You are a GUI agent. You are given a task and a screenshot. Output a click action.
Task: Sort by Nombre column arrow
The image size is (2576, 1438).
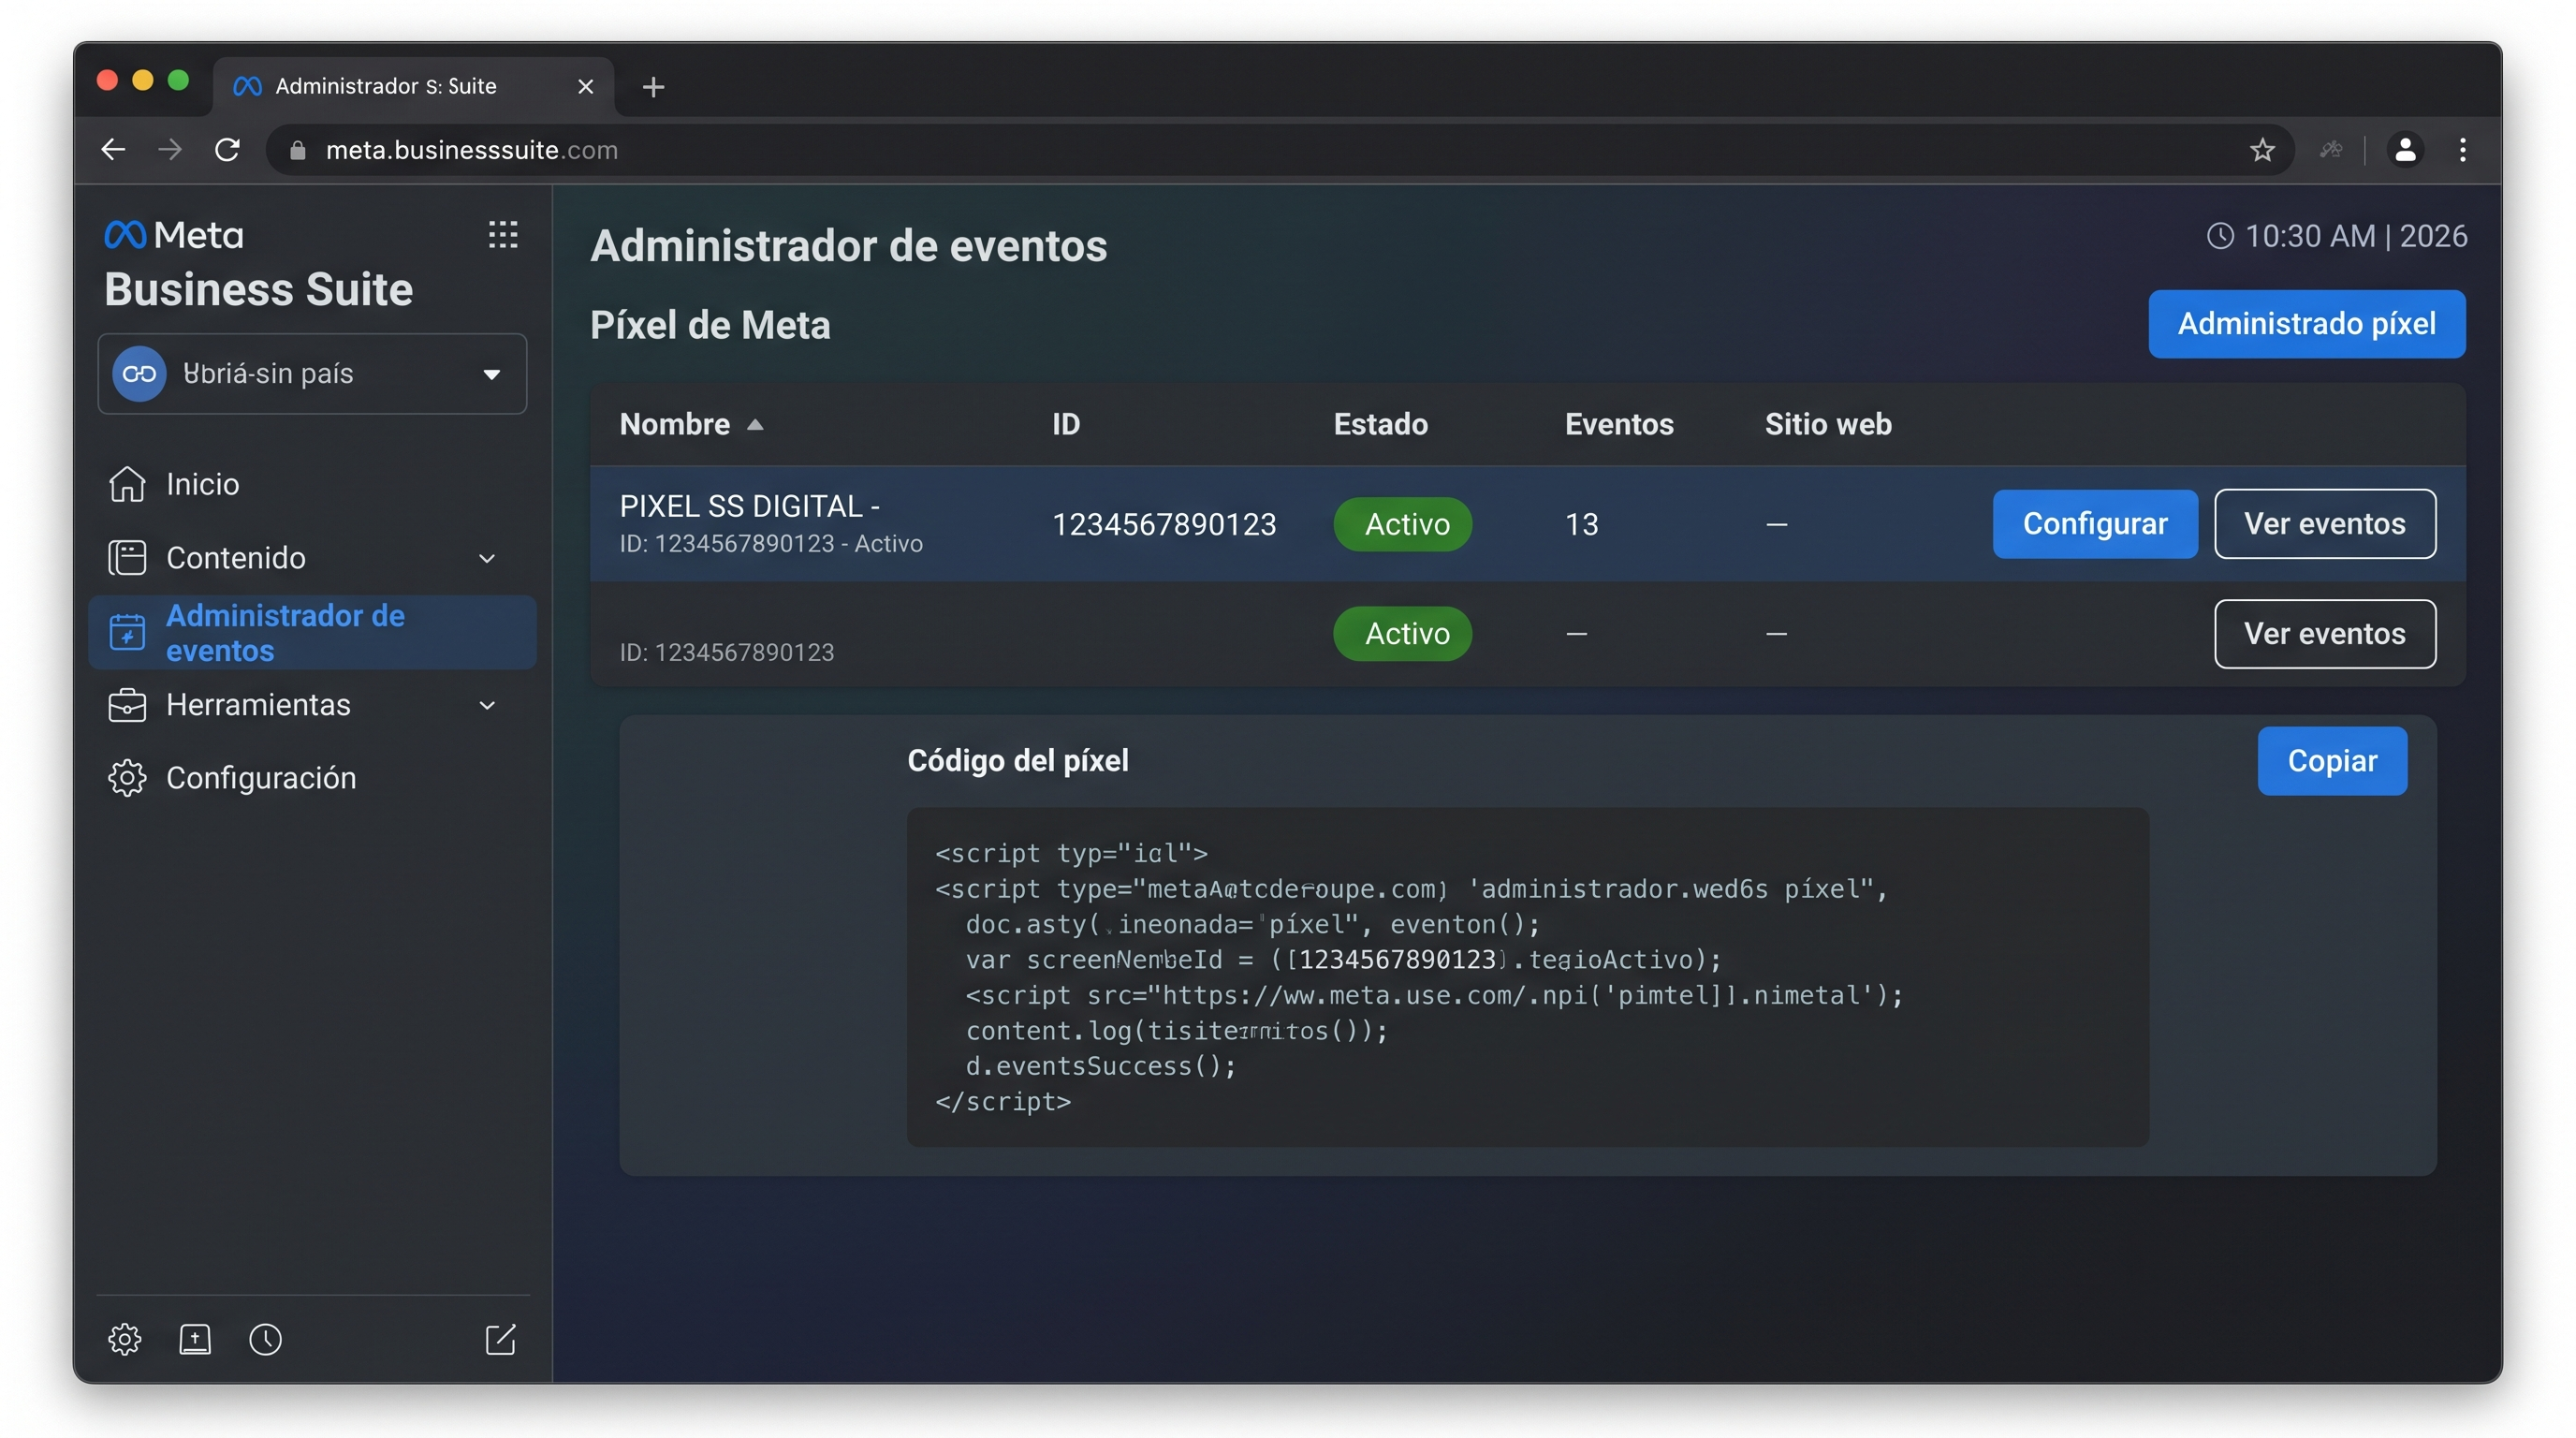pyautogui.click(x=755, y=425)
